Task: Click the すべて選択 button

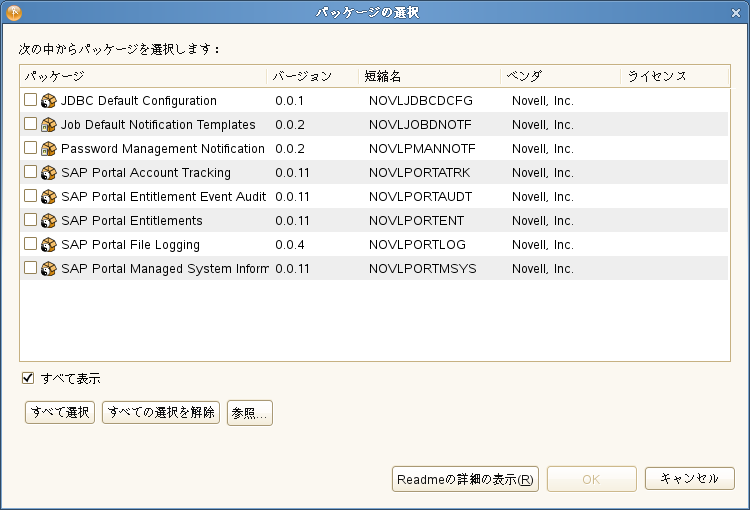Action: (x=60, y=412)
